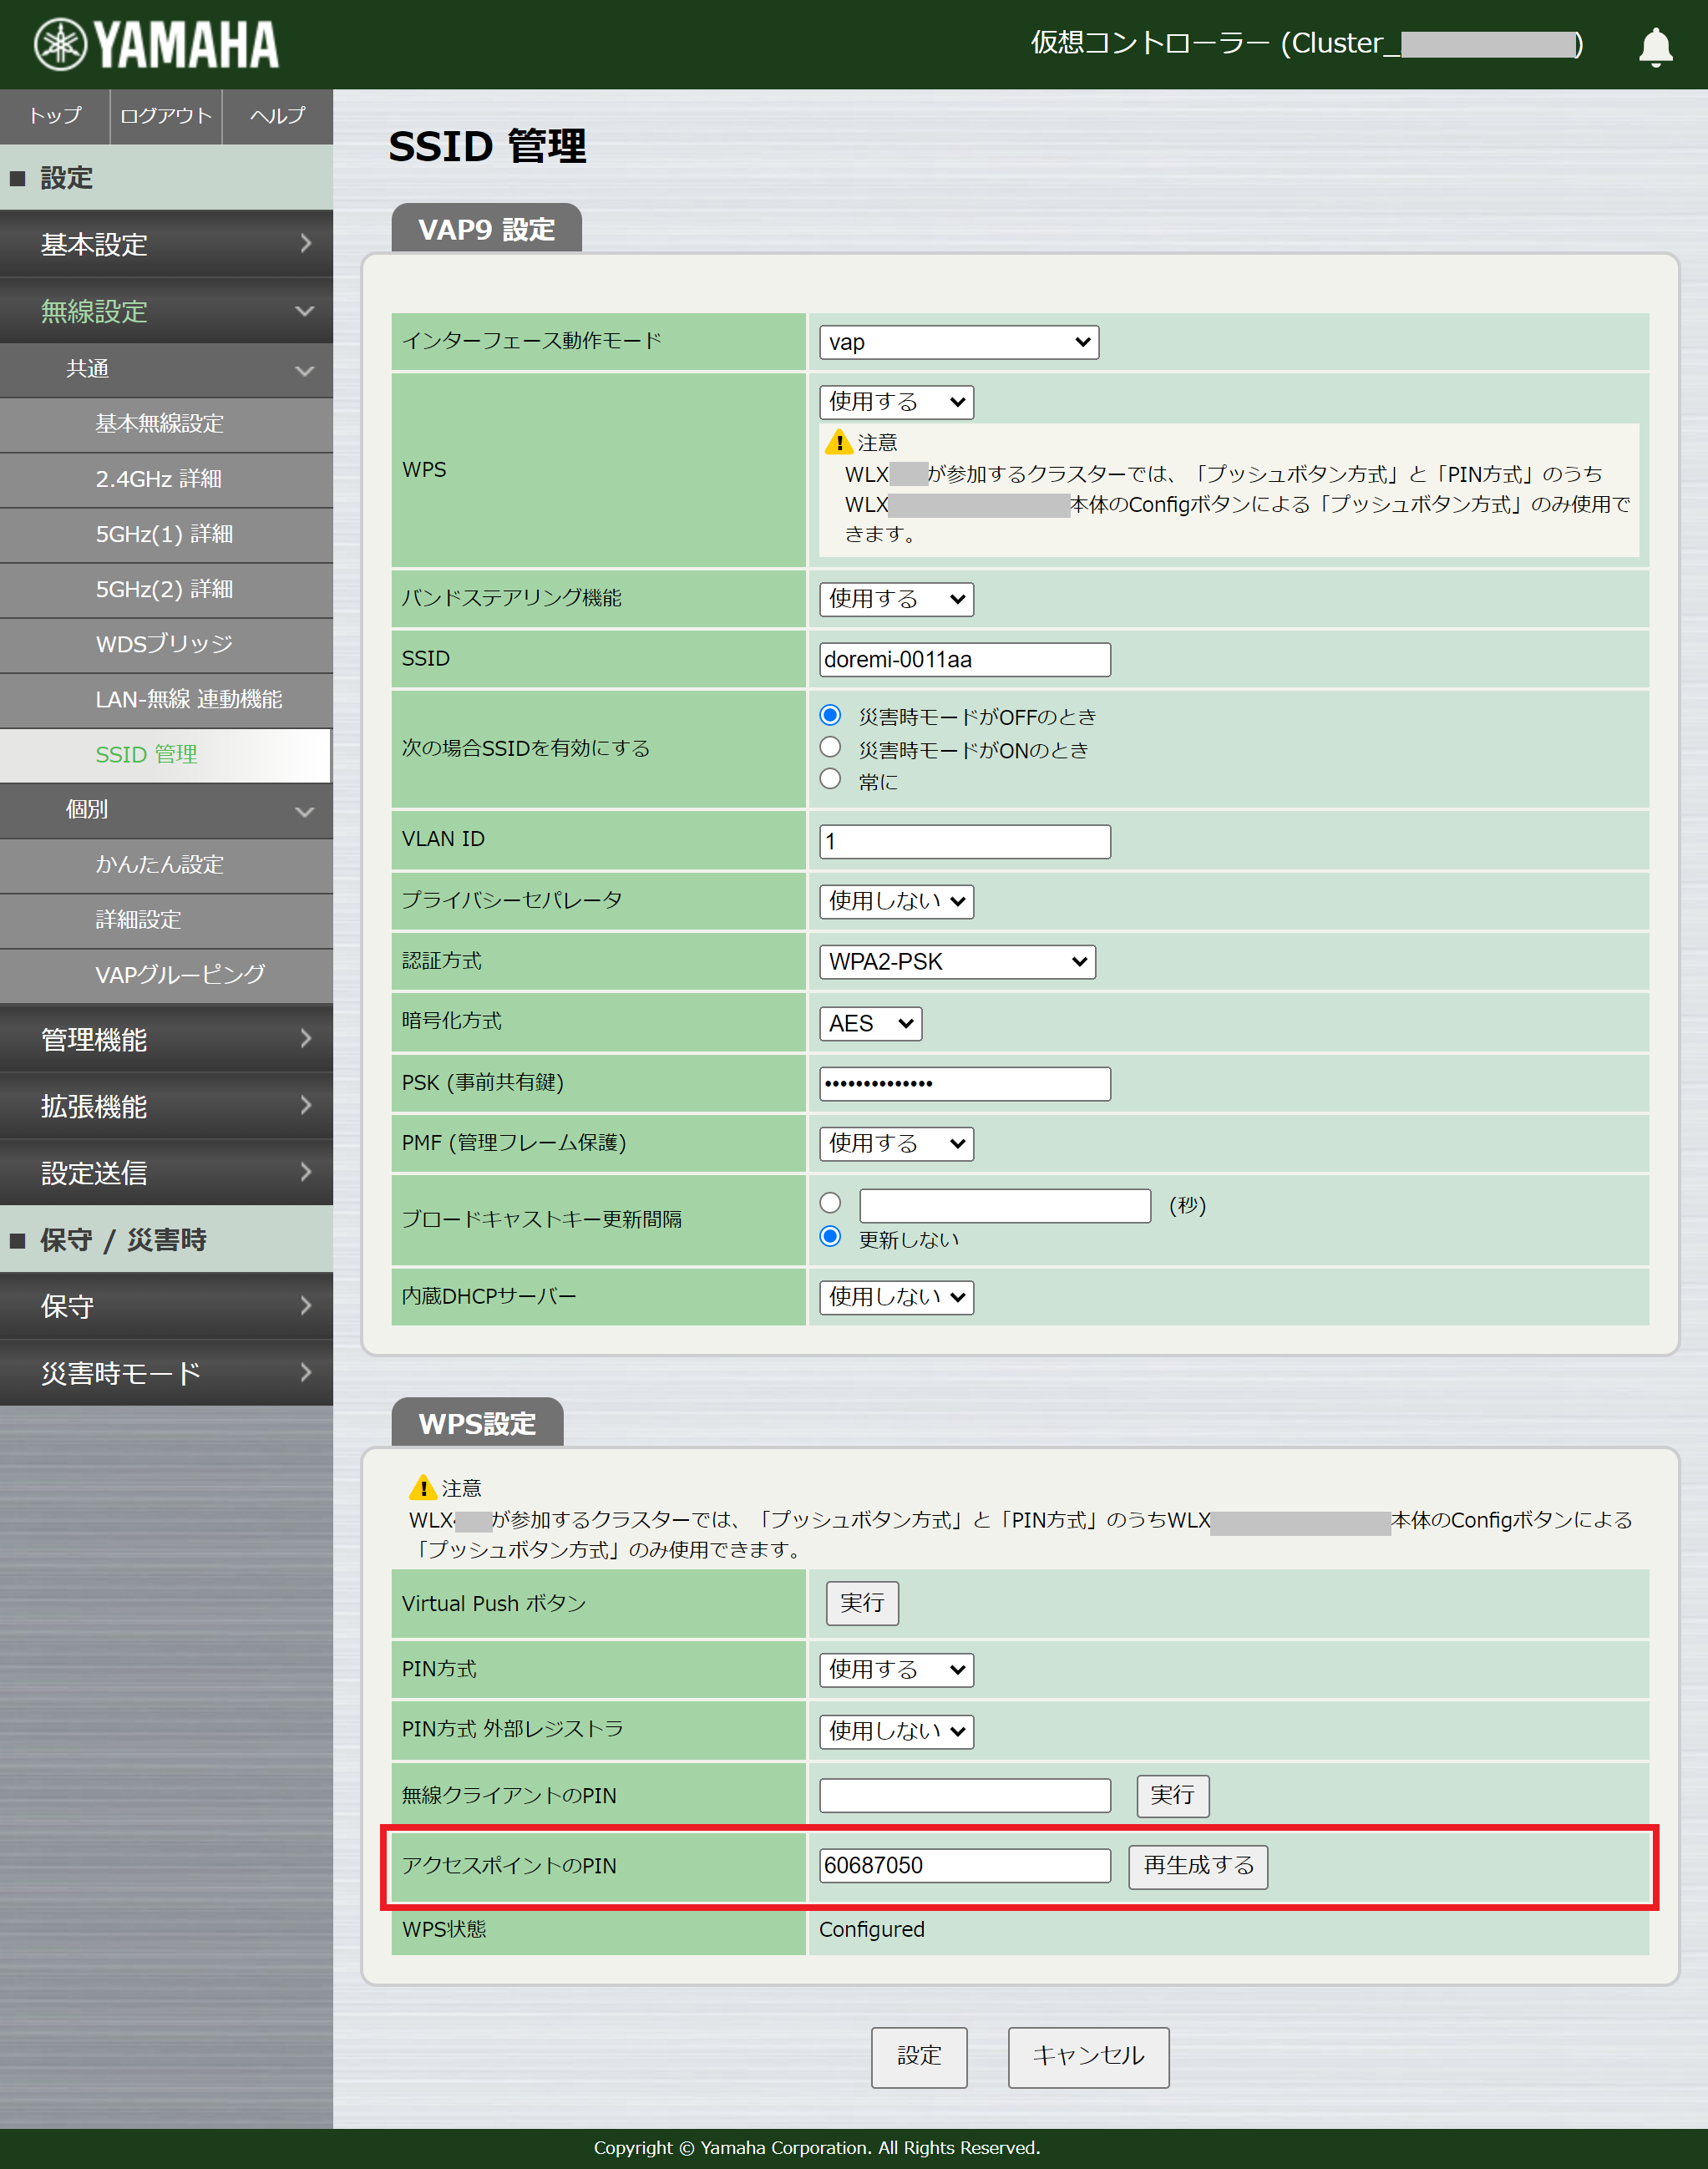
Task: Click the notification bell icon
Action: pyautogui.click(x=1655, y=47)
